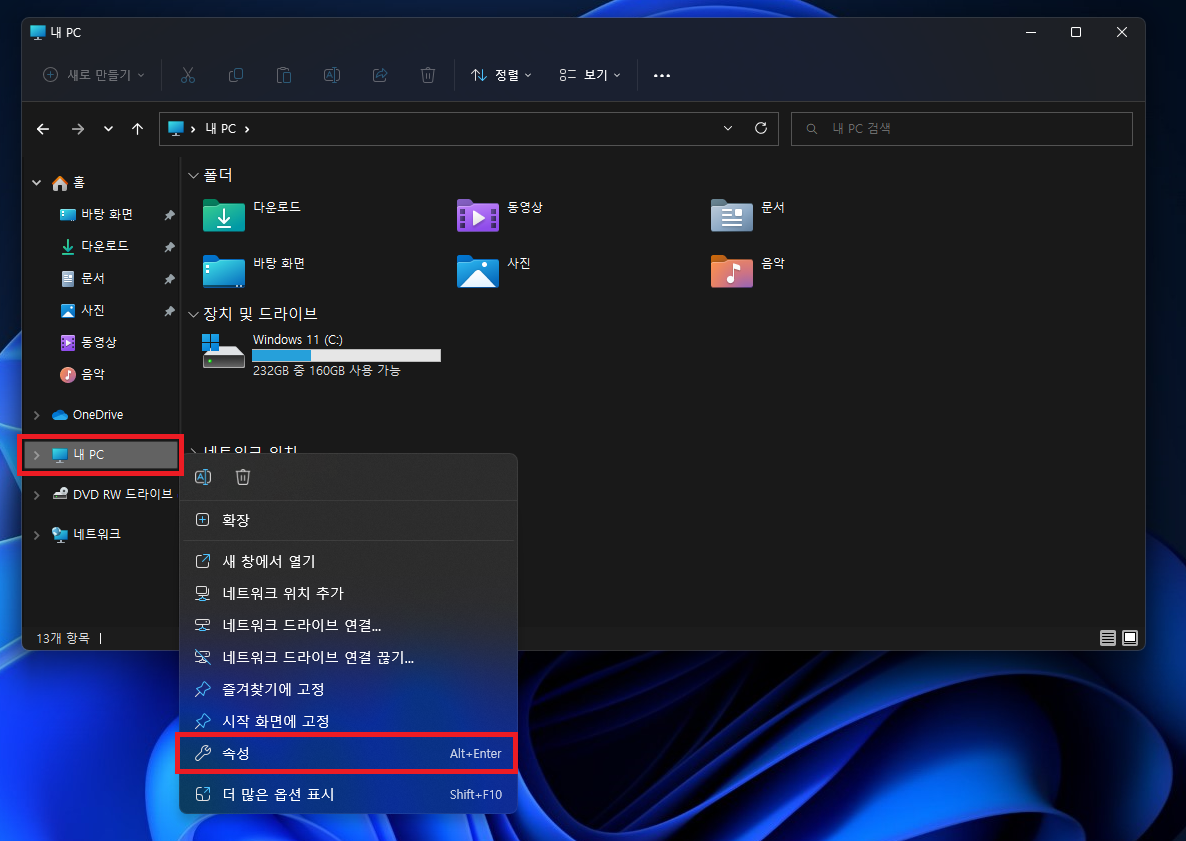The height and width of the screenshot is (841, 1186).
Task: Expand the OneDrive tree node
Action: coord(36,415)
